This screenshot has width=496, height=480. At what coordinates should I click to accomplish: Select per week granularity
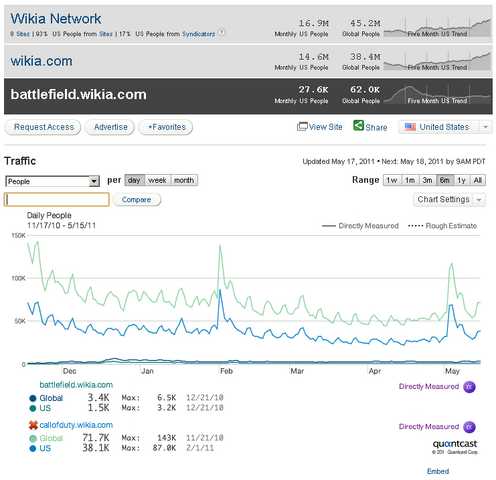(157, 180)
